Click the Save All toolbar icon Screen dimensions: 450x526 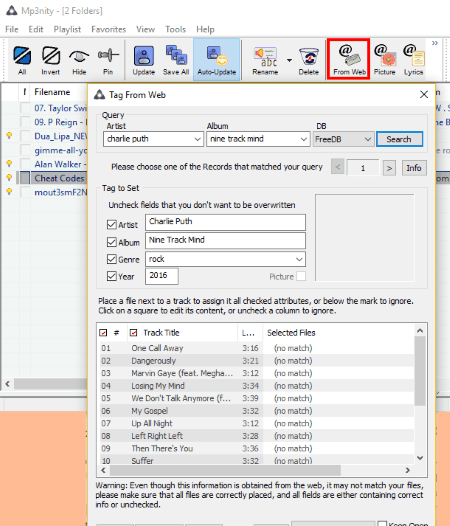176,60
